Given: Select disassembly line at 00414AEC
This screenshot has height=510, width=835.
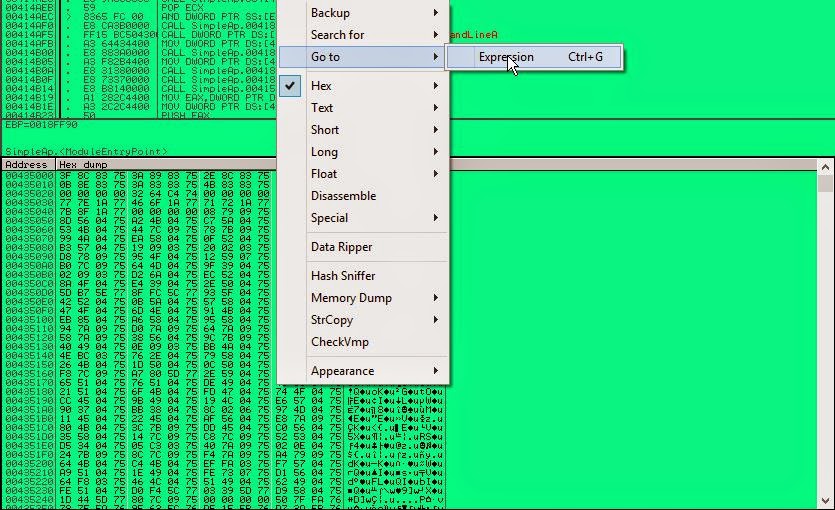Looking at the screenshot, I should click(x=140, y=17).
